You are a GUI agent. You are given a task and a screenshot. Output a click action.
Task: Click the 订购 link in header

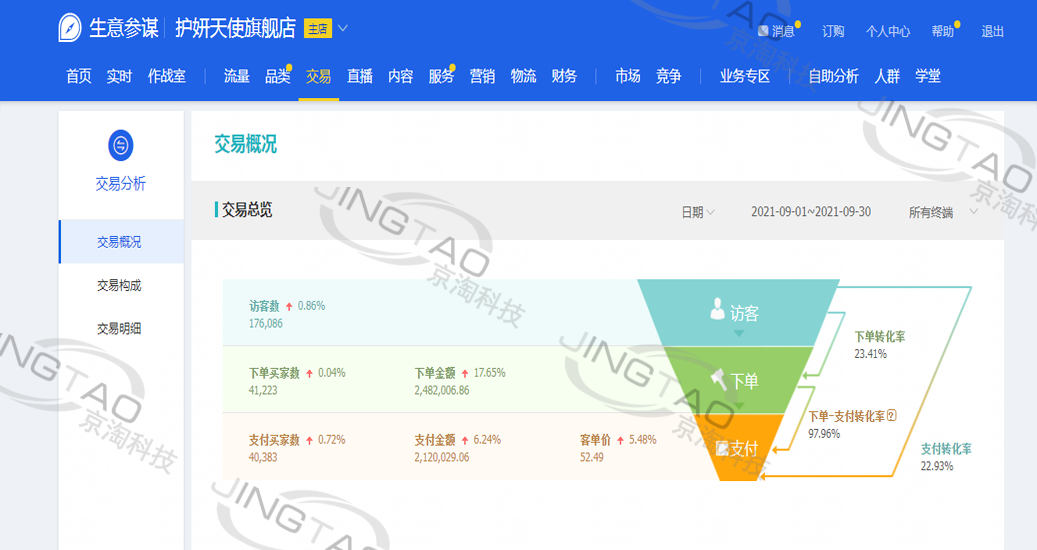(833, 31)
